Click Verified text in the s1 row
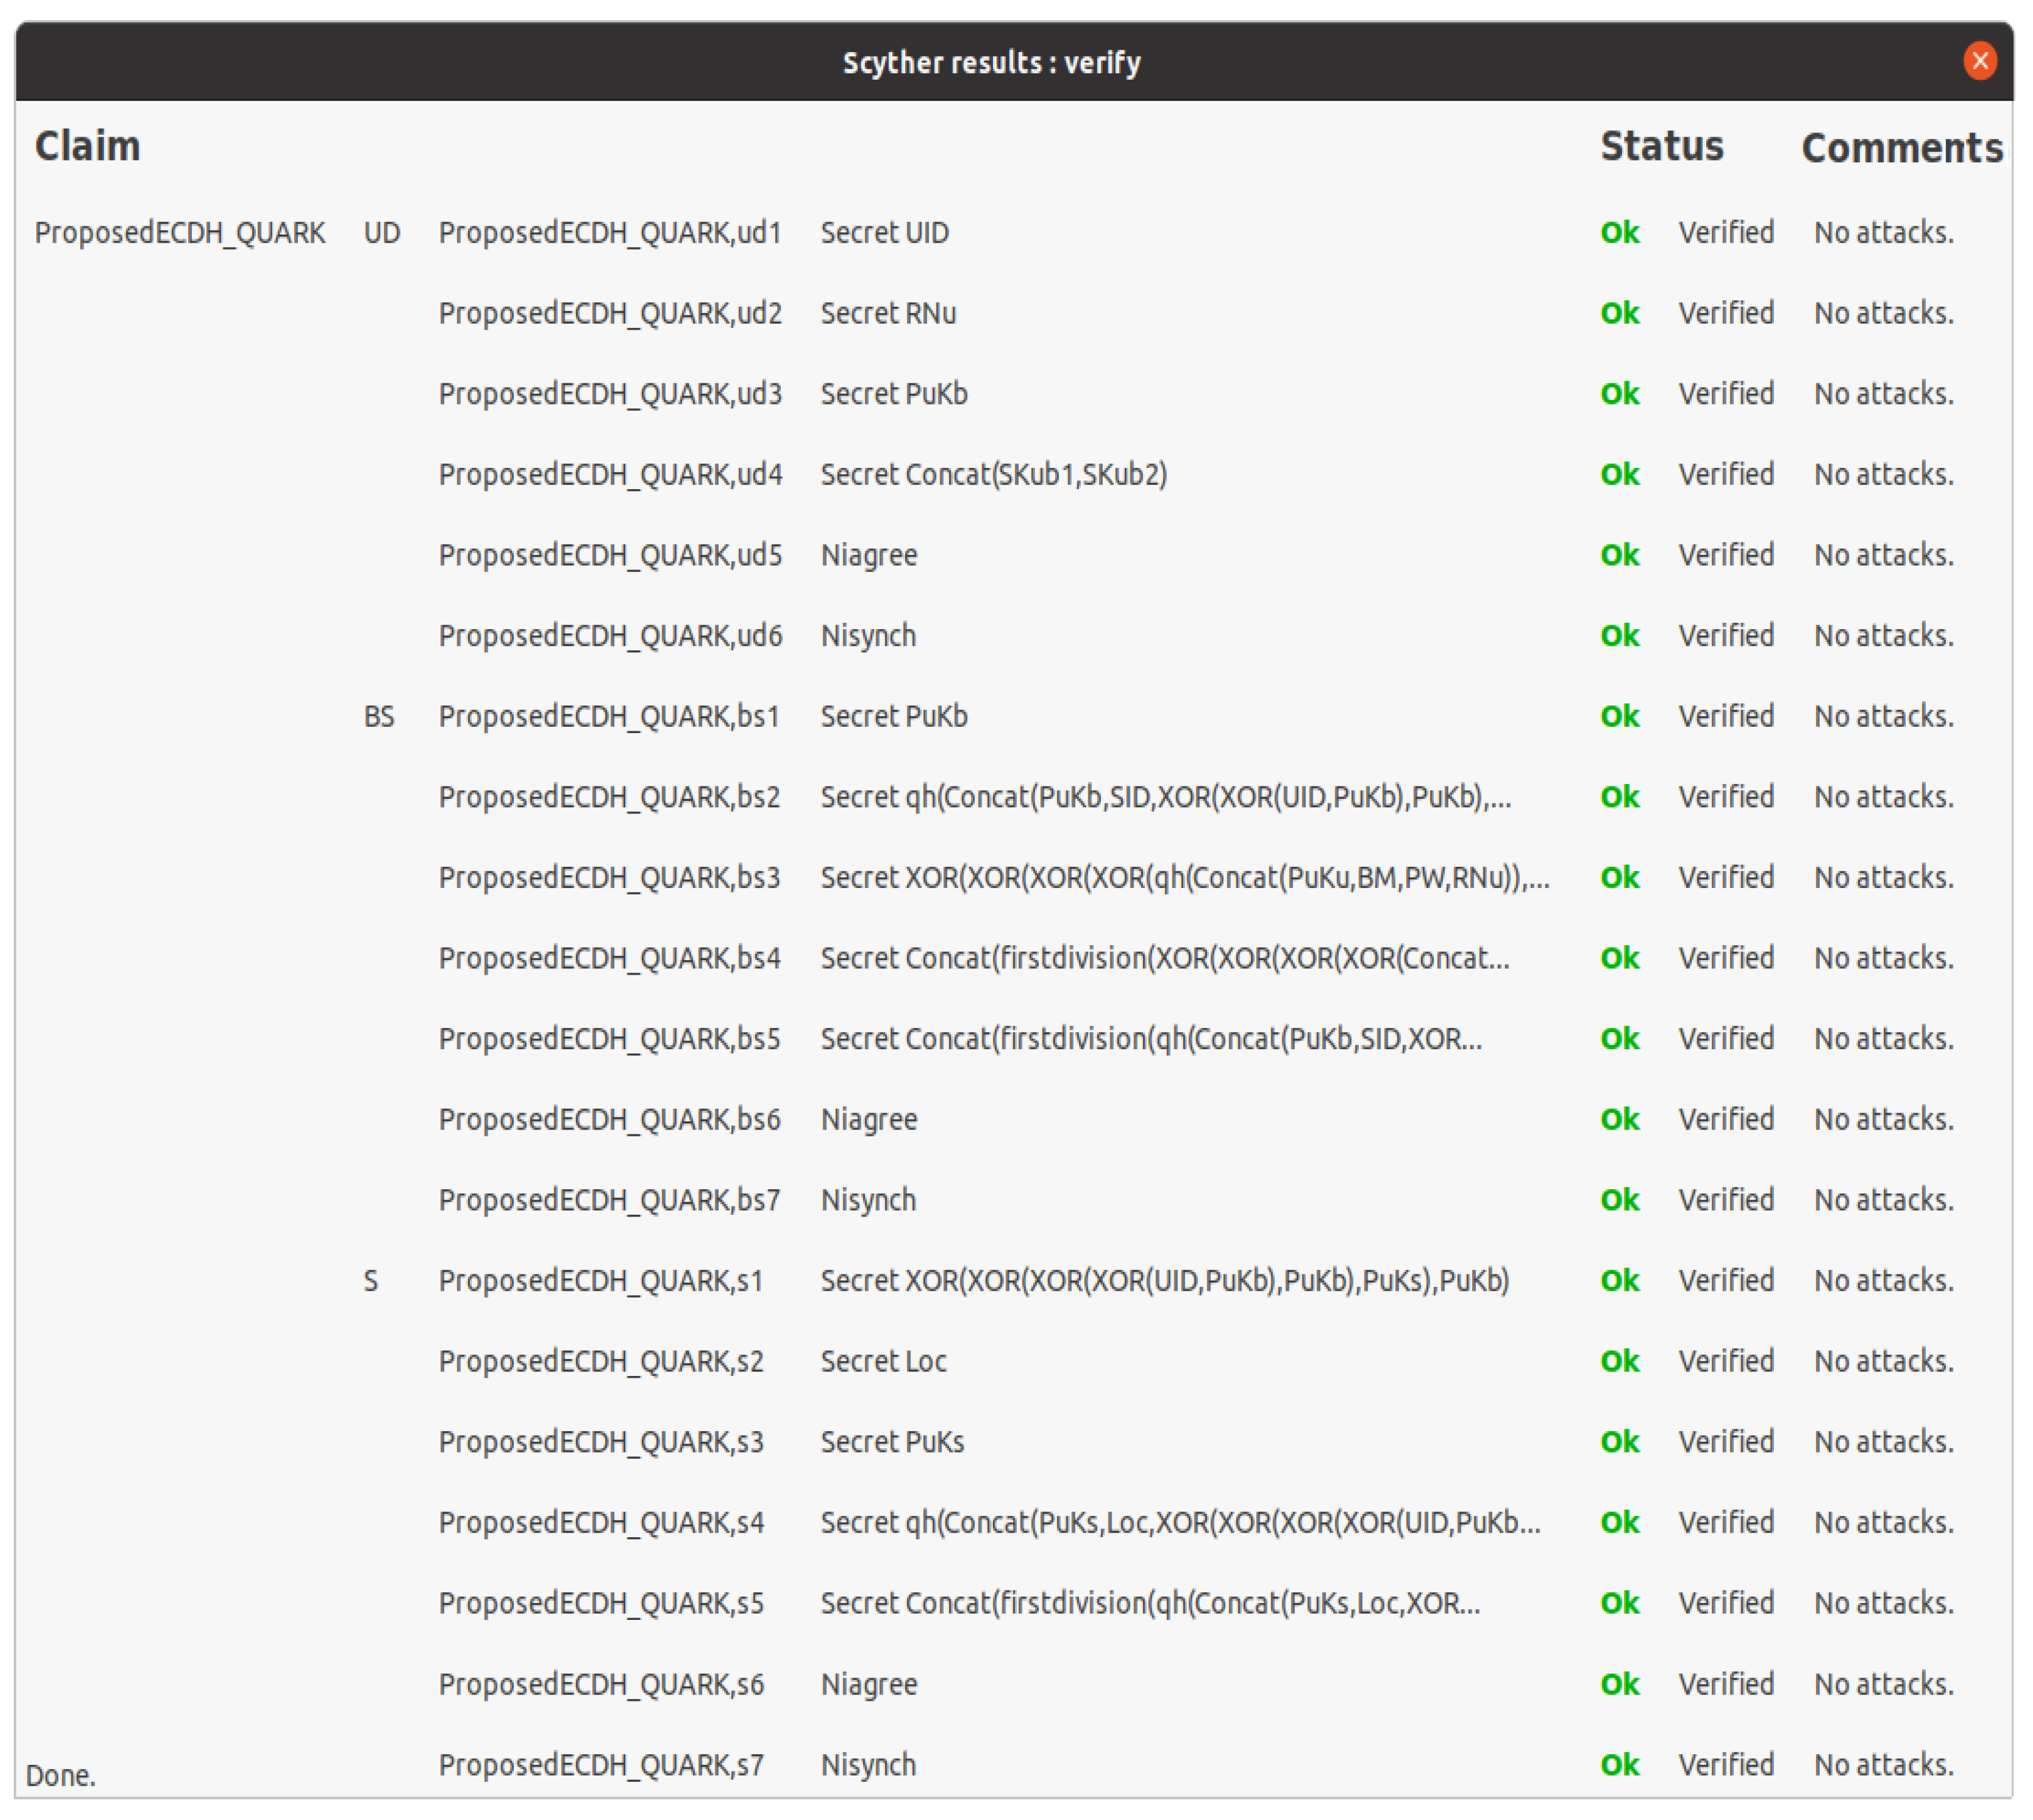This screenshot has height=1820, width=2033. 1725,1281
